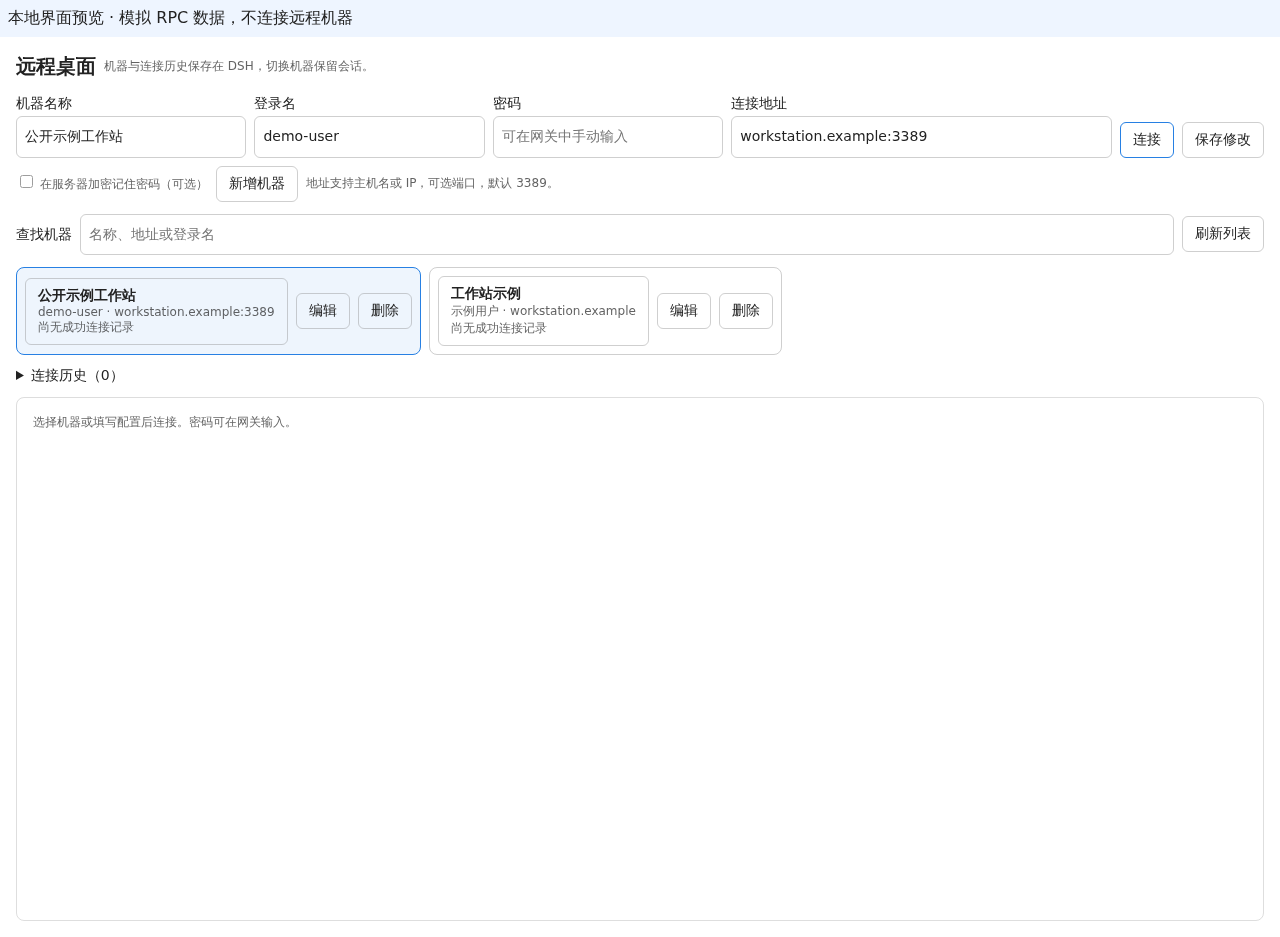Viewport: 1280px width, 937px height.
Task: Click the 刷新列表 button
Action: coord(1222,234)
